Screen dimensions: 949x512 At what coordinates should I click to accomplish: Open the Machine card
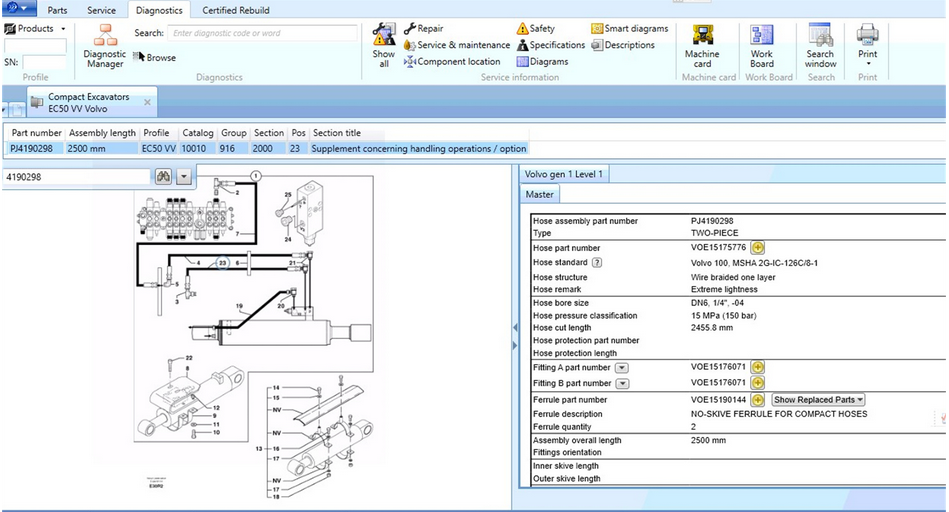702,46
